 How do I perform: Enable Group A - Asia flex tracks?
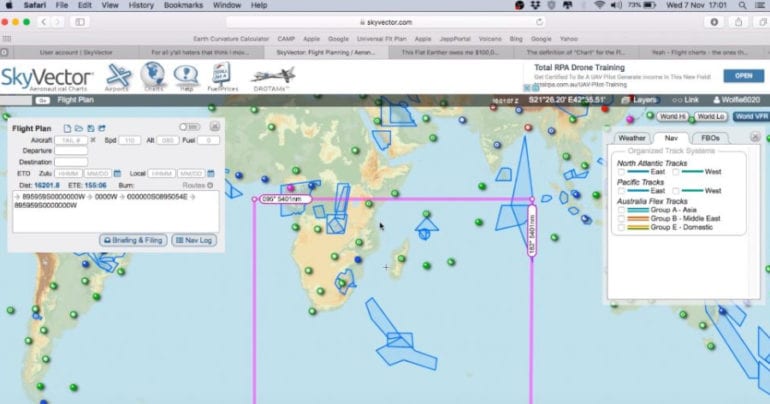point(622,210)
